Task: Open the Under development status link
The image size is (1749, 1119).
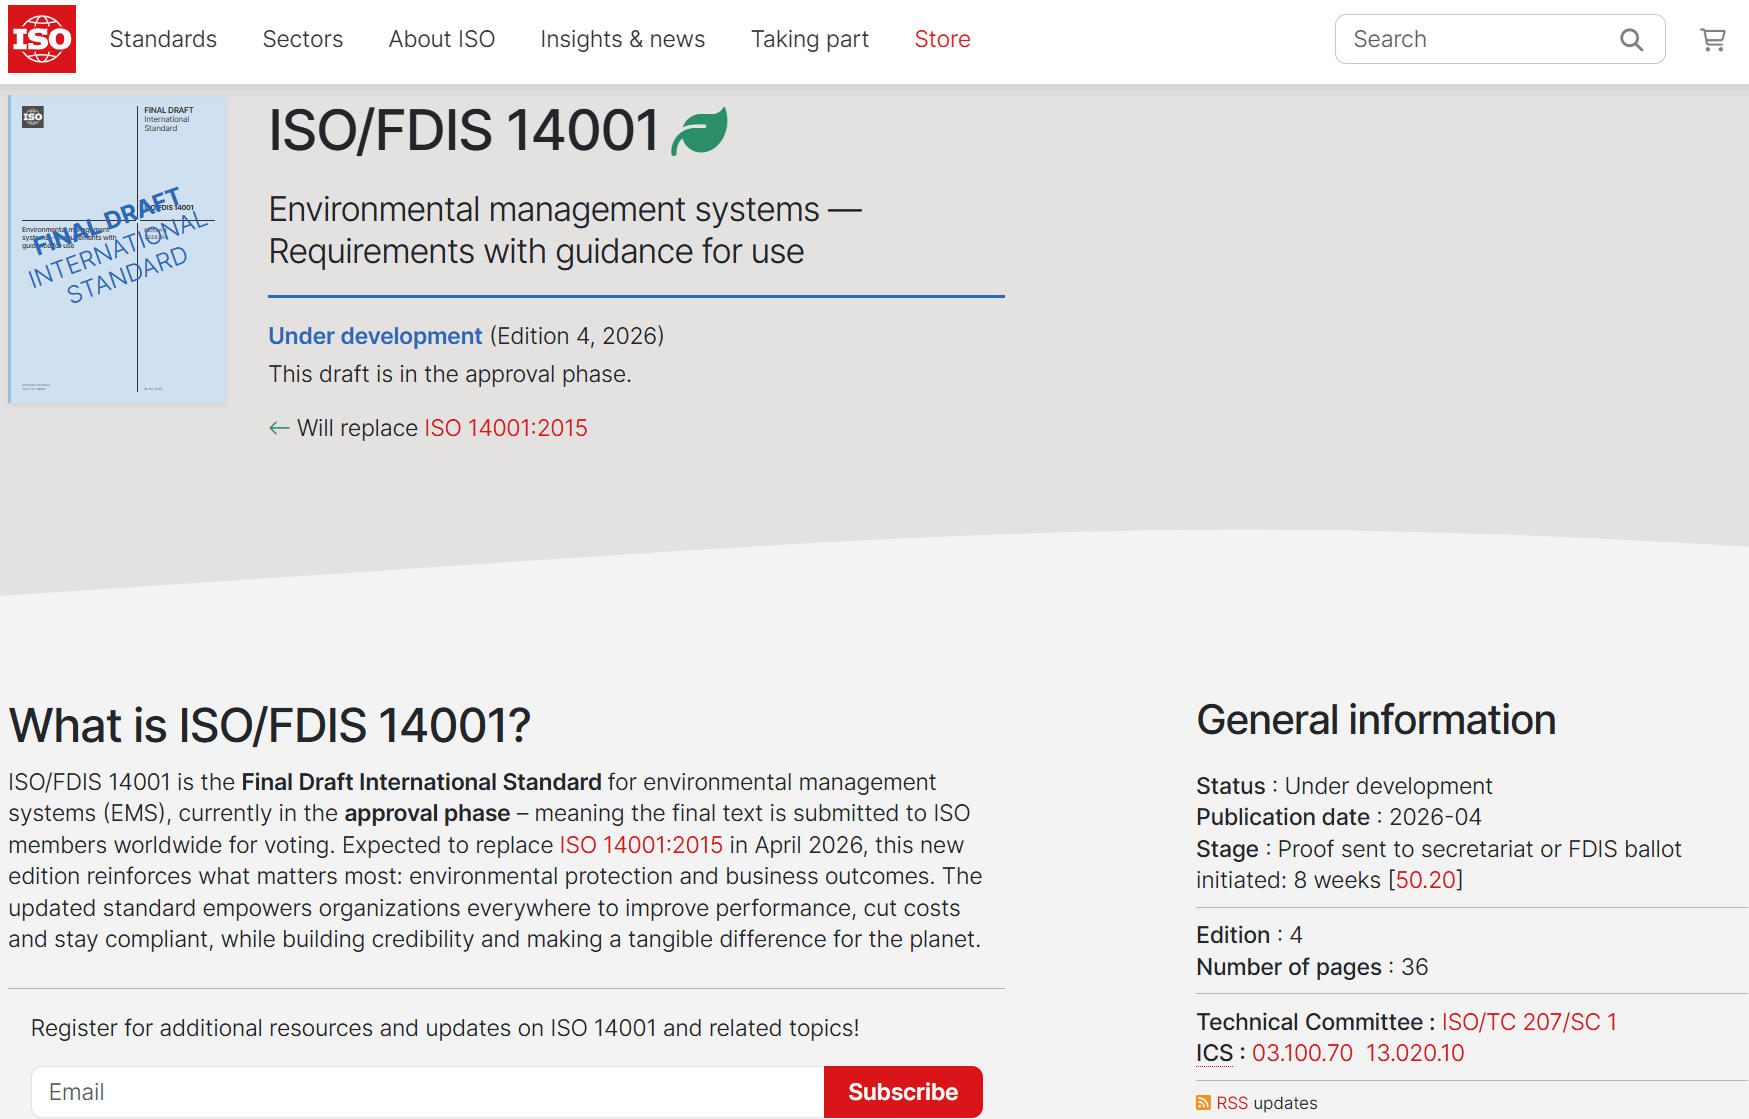Action: [375, 336]
